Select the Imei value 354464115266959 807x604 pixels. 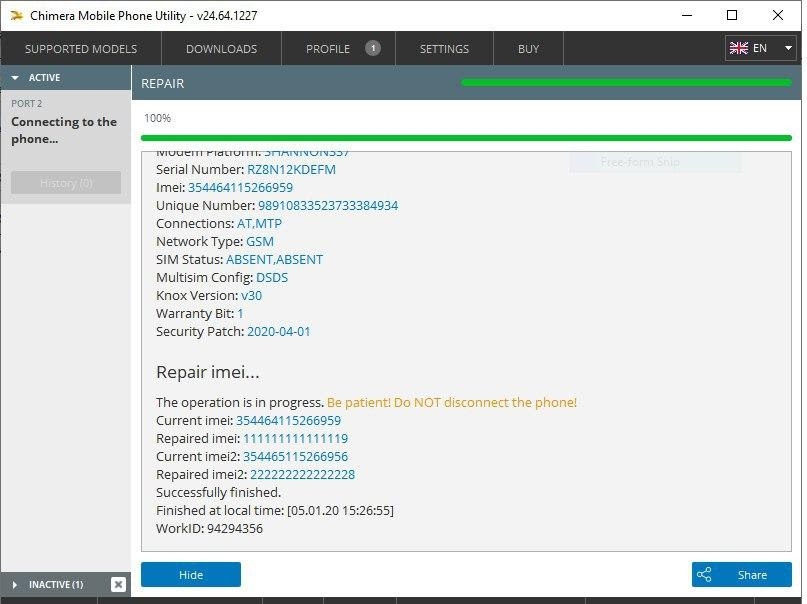coord(240,188)
